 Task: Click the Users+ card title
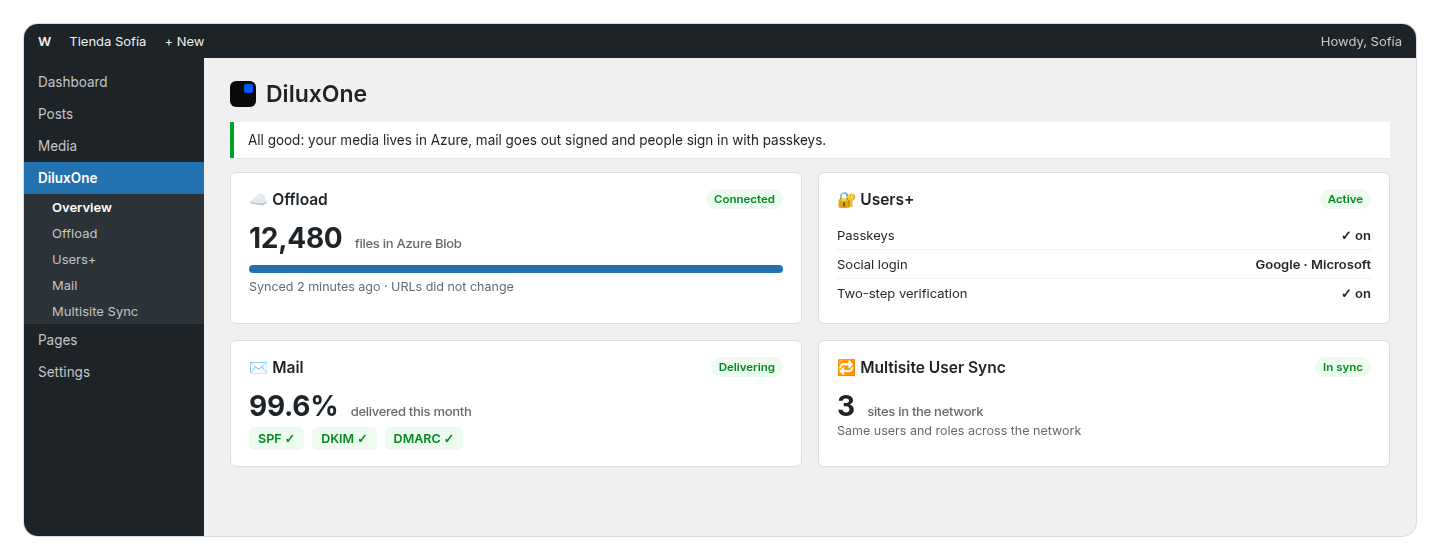[887, 199]
